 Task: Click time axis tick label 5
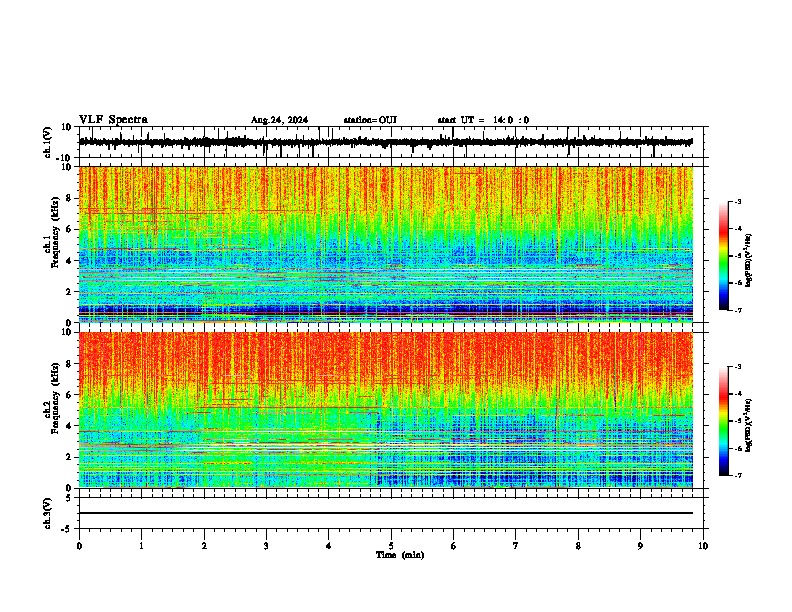391,546
